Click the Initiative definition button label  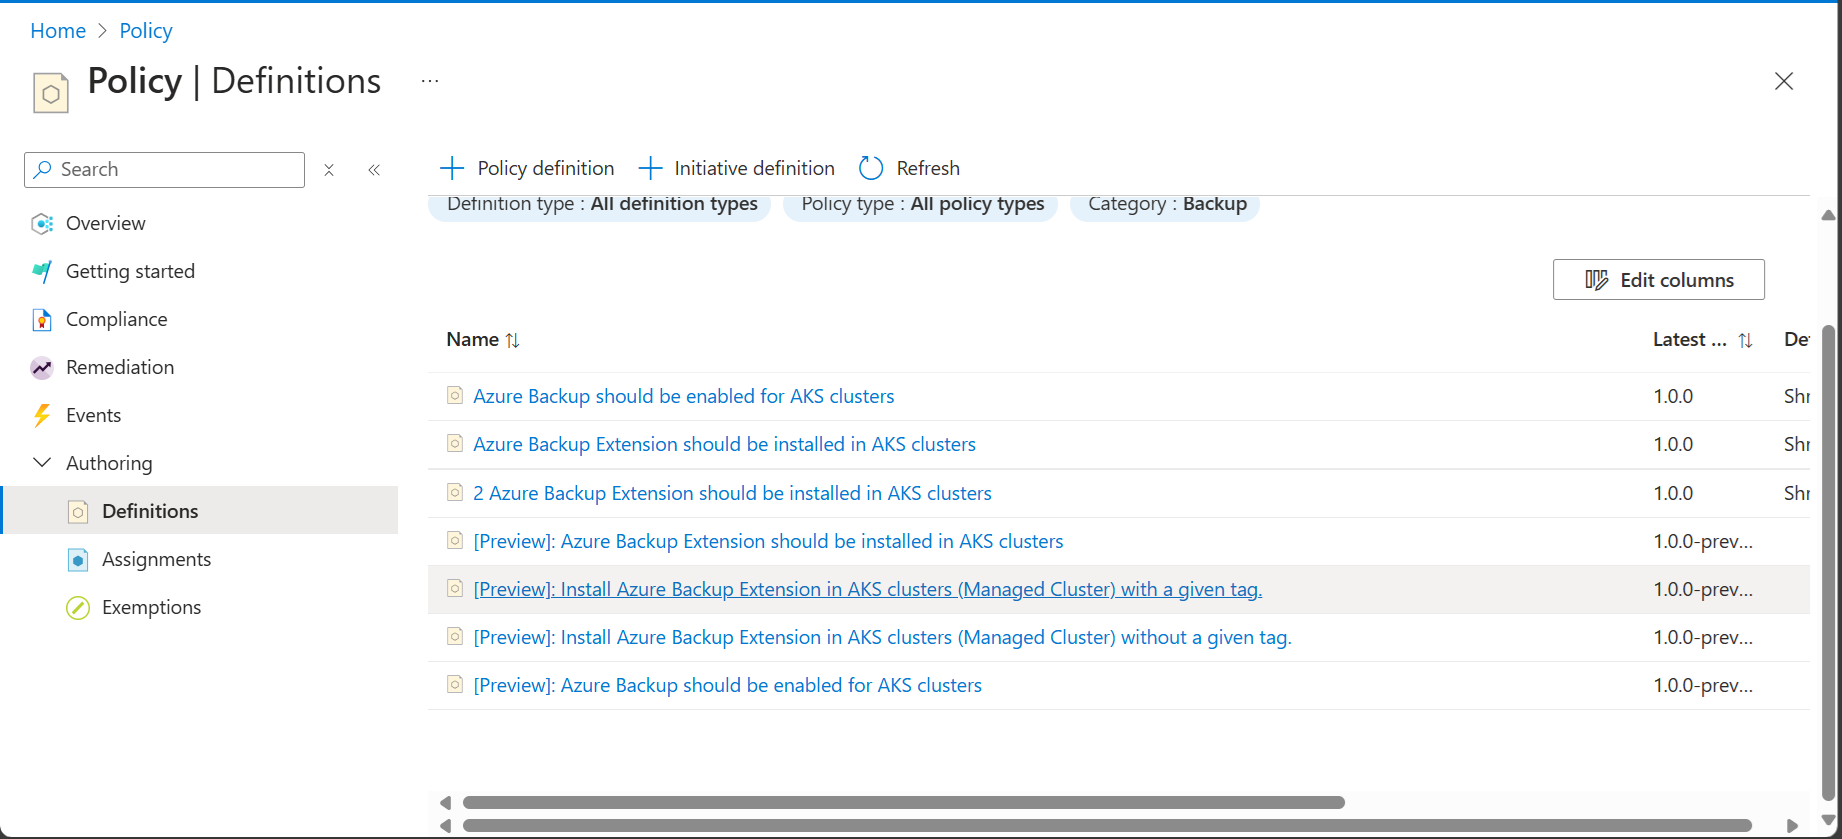click(754, 168)
